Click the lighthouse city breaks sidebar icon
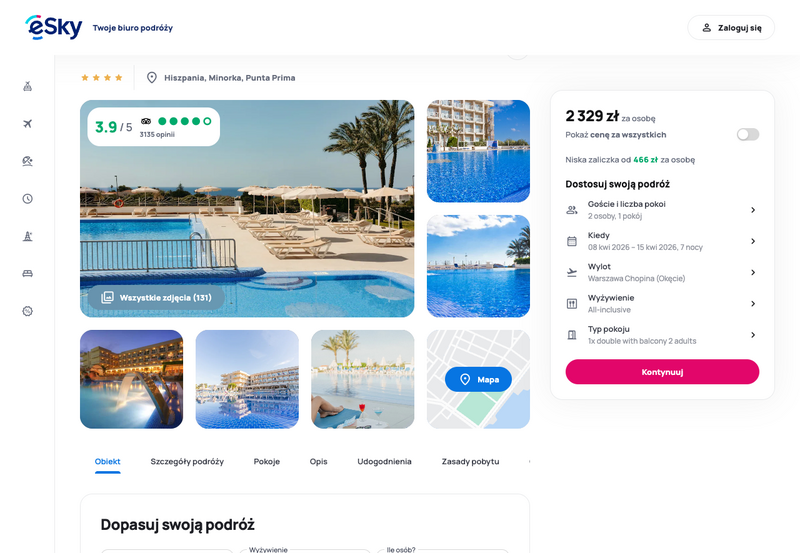The height and width of the screenshot is (553, 800). click(x=28, y=236)
